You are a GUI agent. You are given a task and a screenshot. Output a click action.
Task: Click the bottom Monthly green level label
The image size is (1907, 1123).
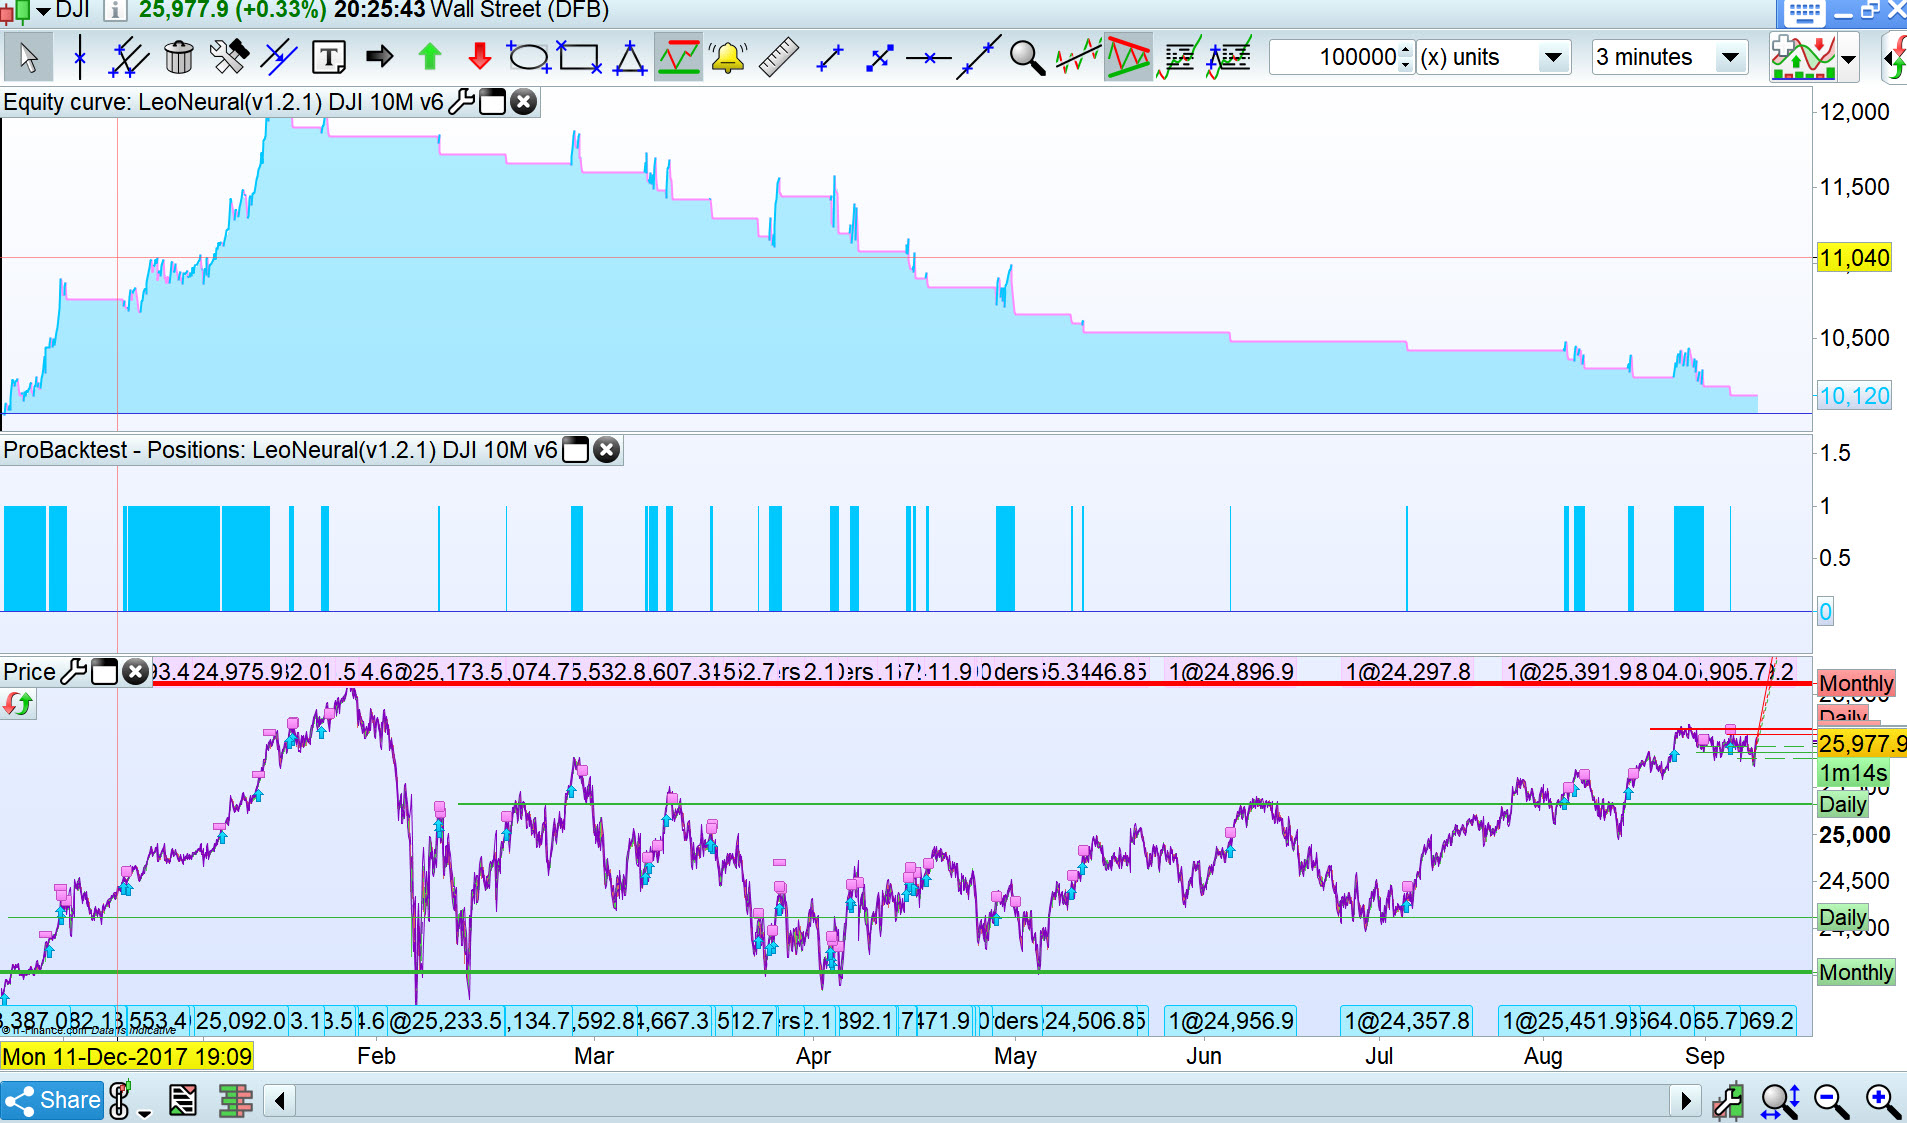coord(1856,972)
